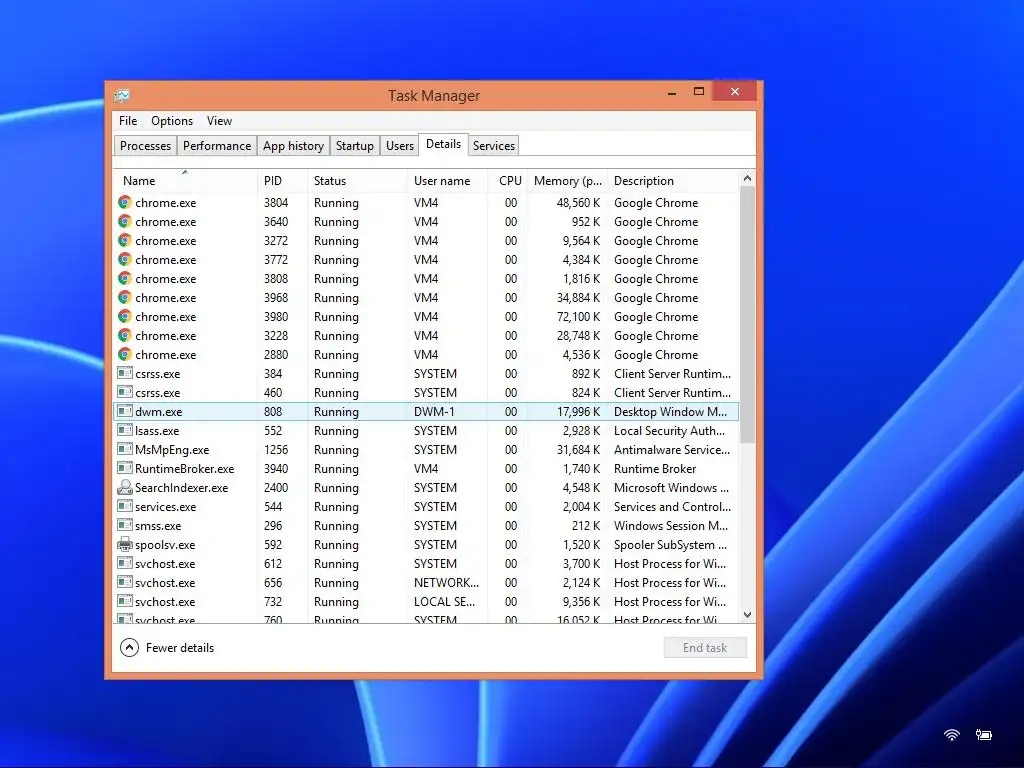The image size is (1024, 768).
Task: Click the SearchIndexer.exe magnifier icon
Action: [x=125, y=487]
